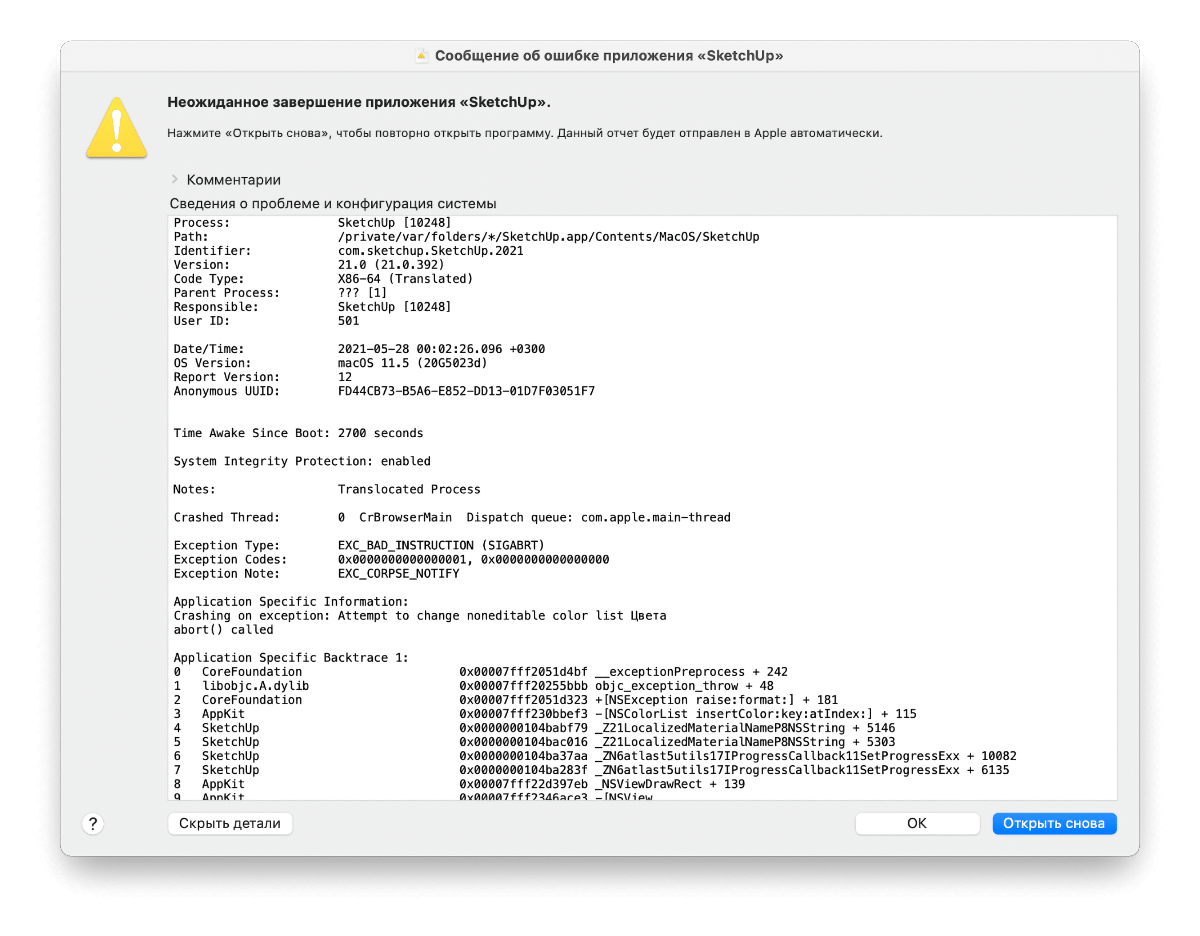Click the Application Specific Backtrace 1: line

click(291, 657)
